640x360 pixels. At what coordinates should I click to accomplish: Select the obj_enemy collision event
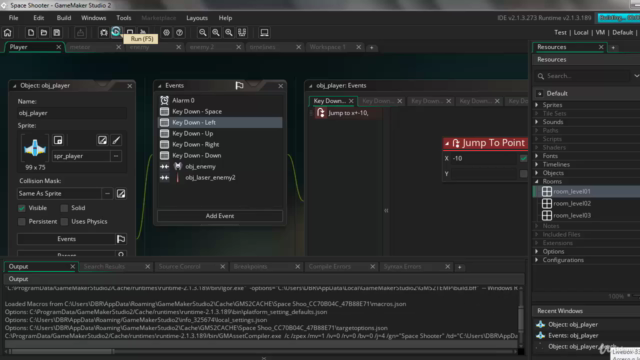(x=220, y=167)
